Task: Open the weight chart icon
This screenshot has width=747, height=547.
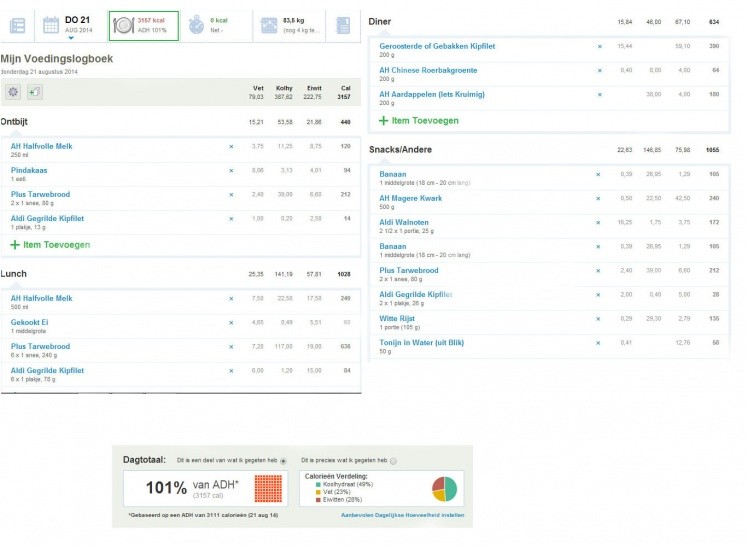Action: [267, 25]
